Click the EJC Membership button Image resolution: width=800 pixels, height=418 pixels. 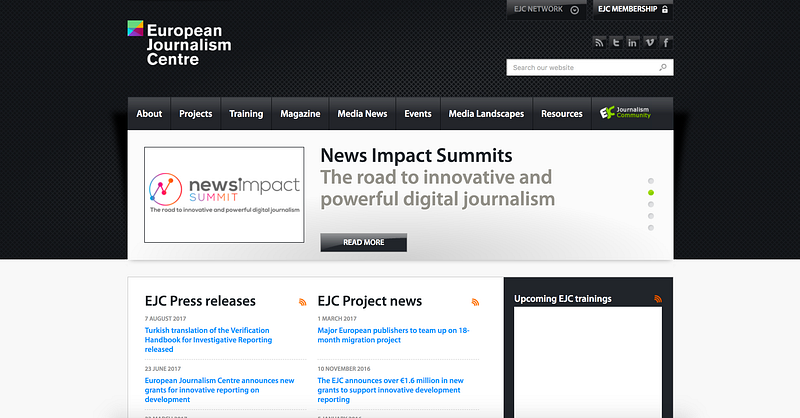click(x=633, y=9)
